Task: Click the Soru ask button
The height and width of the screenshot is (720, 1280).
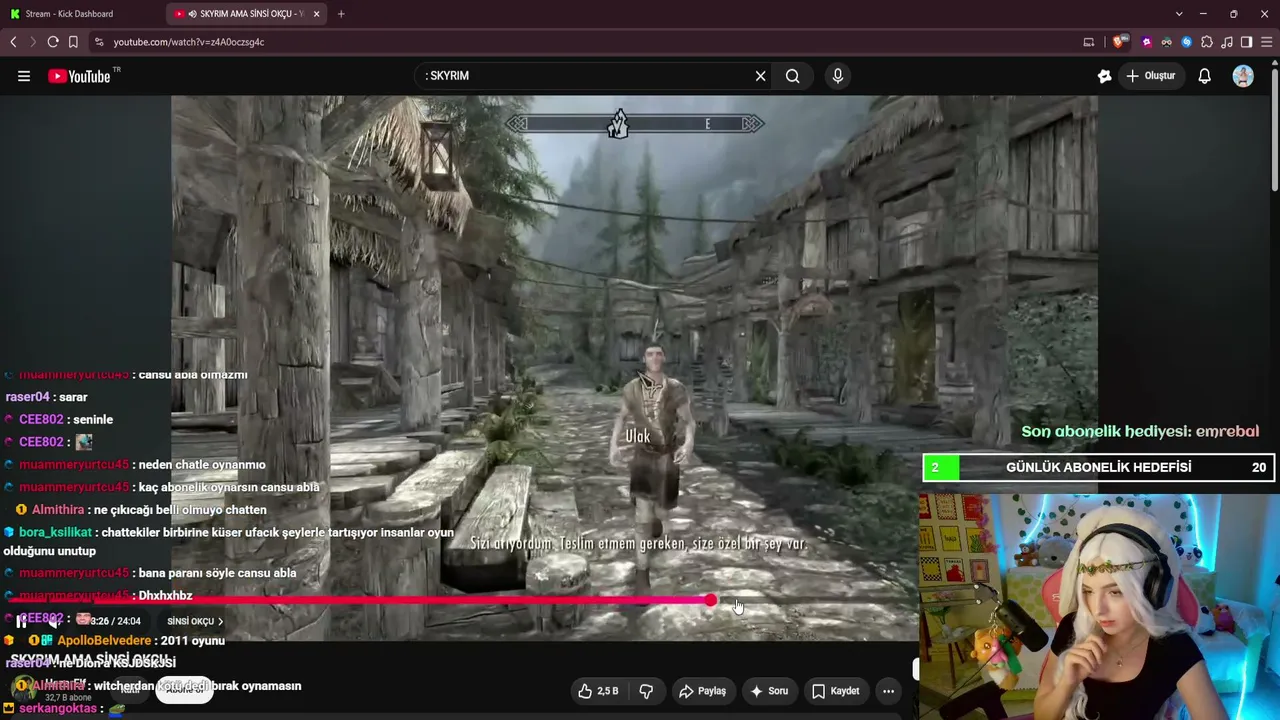Action: pyautogui.click(x=769, y=691)
